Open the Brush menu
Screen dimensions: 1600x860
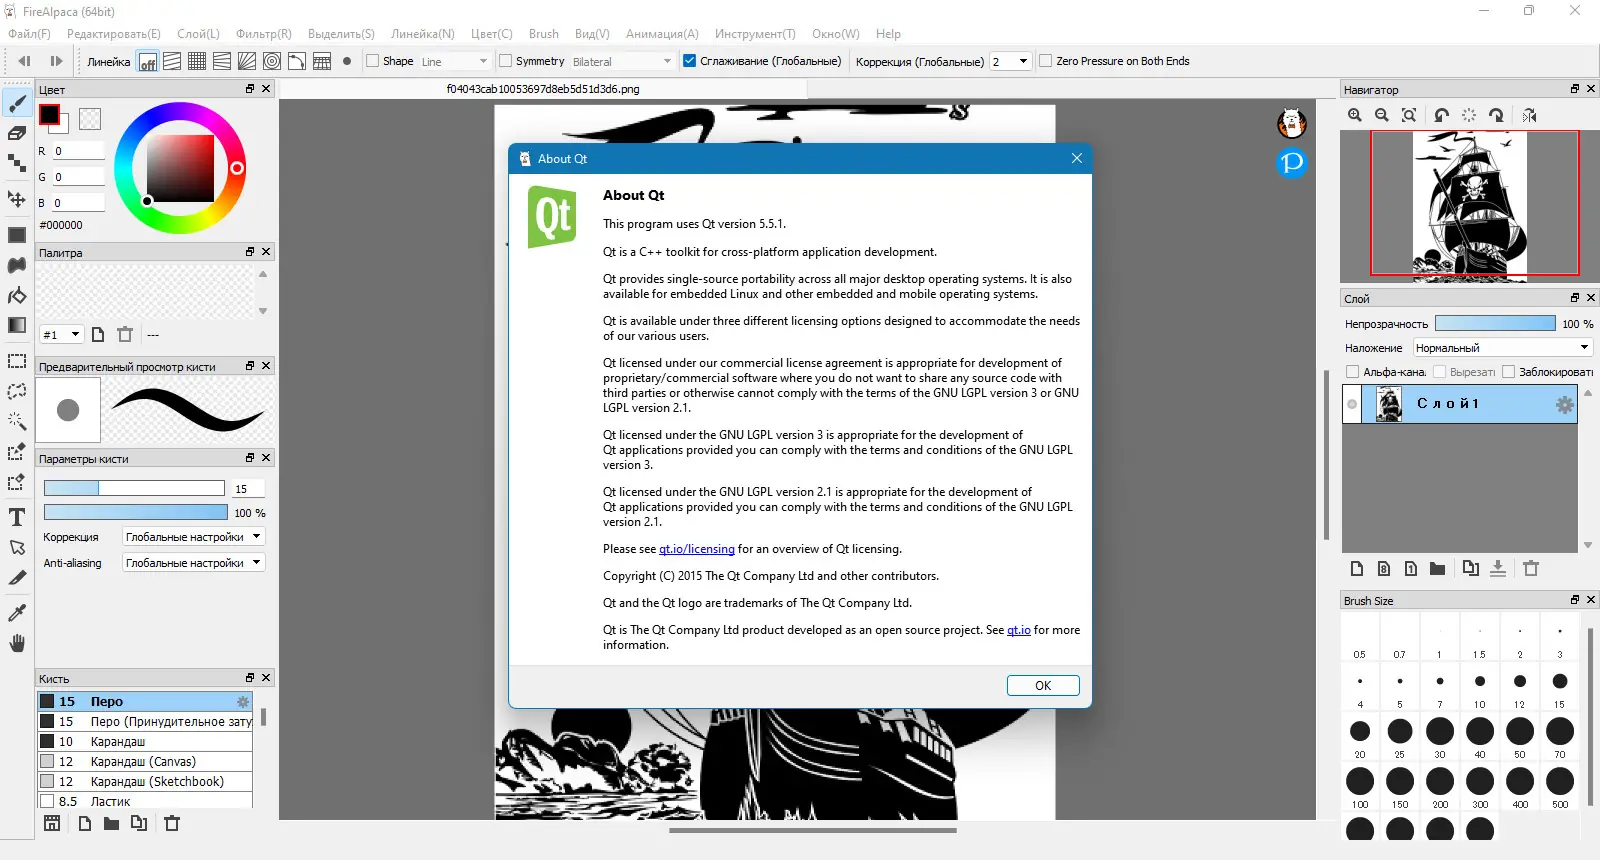(544, 34)
